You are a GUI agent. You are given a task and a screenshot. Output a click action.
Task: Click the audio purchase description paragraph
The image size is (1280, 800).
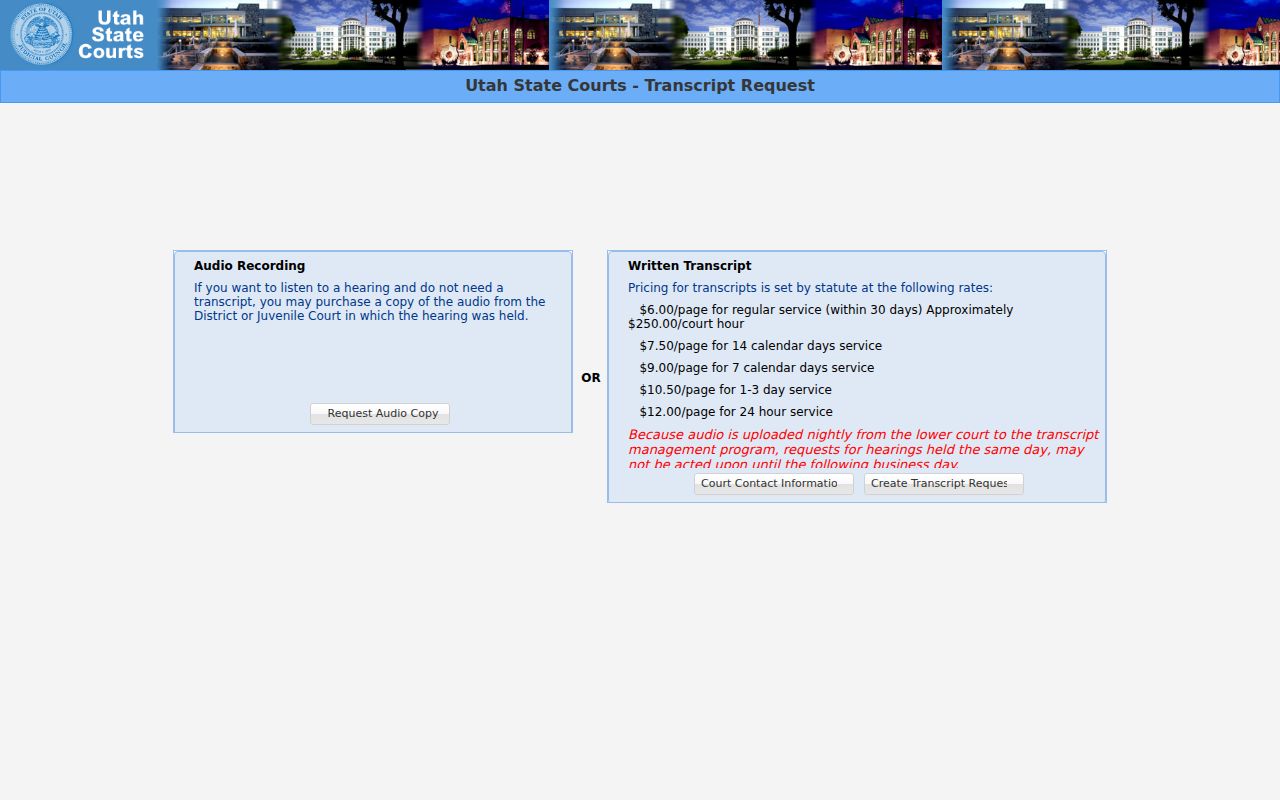pyautogui.click(x=370, y=302)
